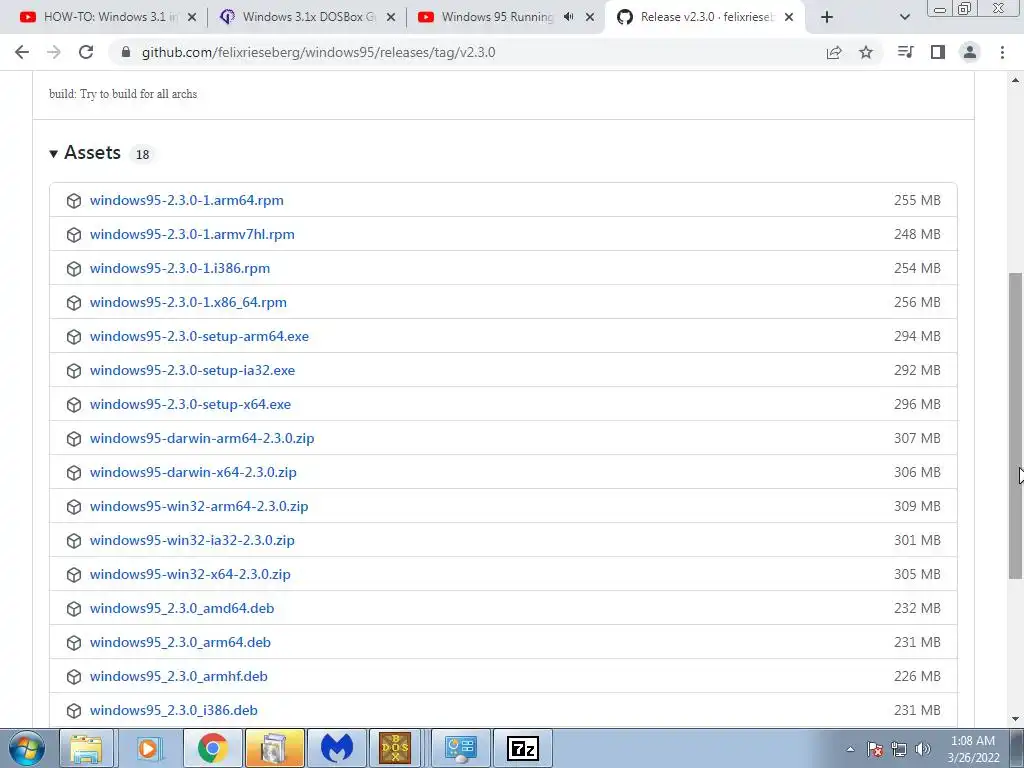1024x768 pixels.
Task: Click 'build: Try to build for all archs' text
Action: coord(123,94)
